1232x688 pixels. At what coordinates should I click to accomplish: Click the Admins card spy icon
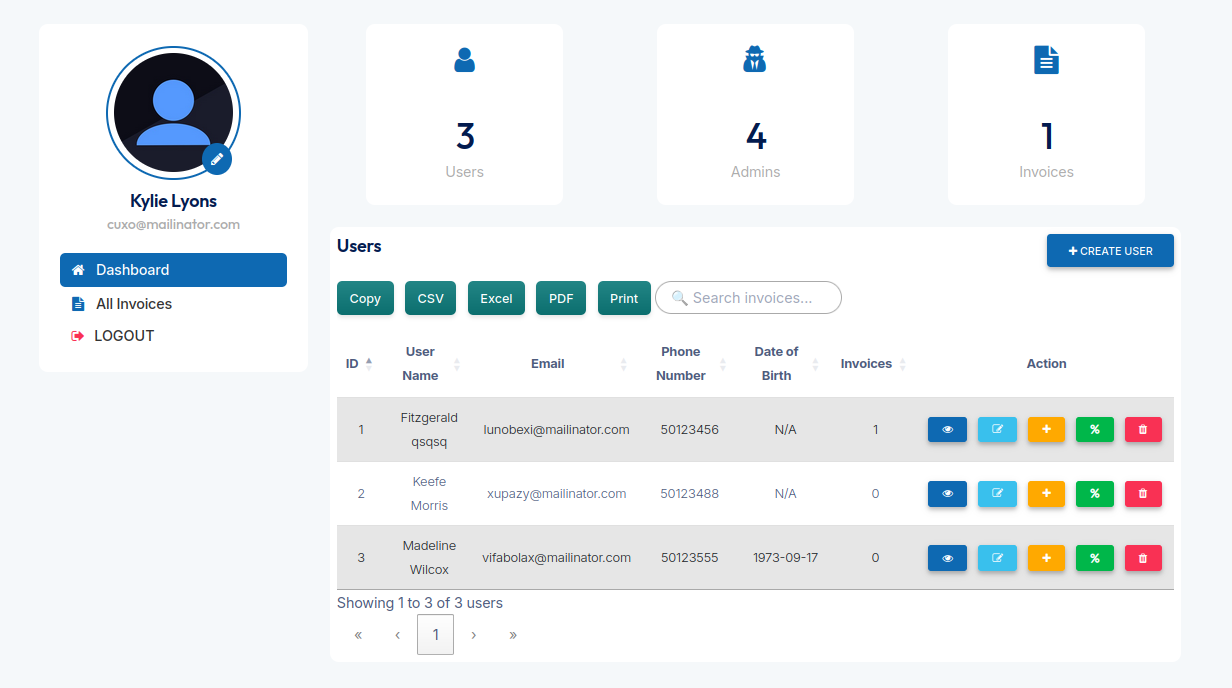point(755,59)
